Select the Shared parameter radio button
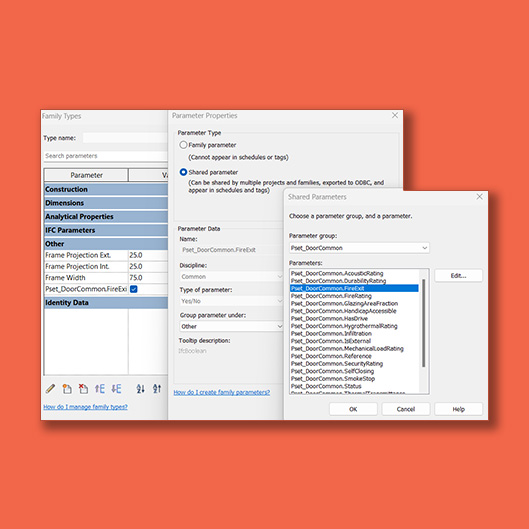The width and height of the screenshot is (529, 529). click(x=183, y=172)
